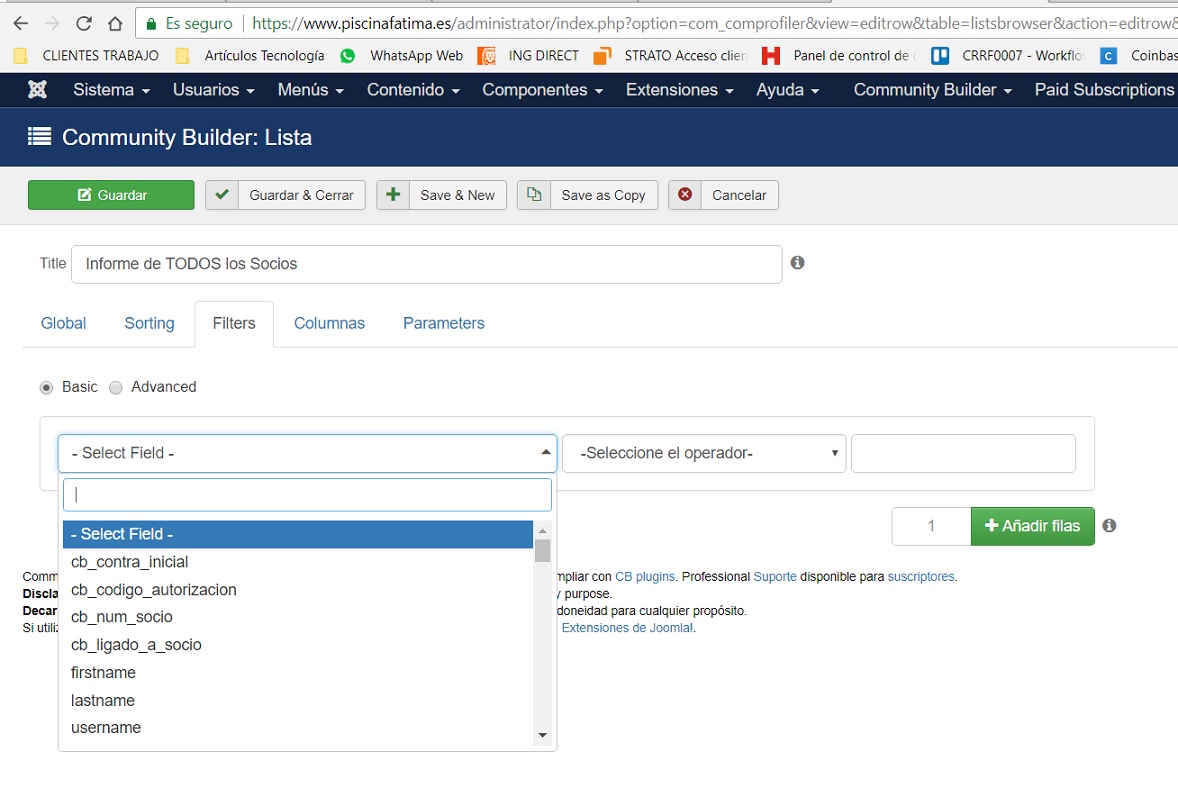The width and height of the screenshot is (1178, 797).
Task: Click the checkmark icon of Guardar & Cerrar
Action: pos(222,195)
